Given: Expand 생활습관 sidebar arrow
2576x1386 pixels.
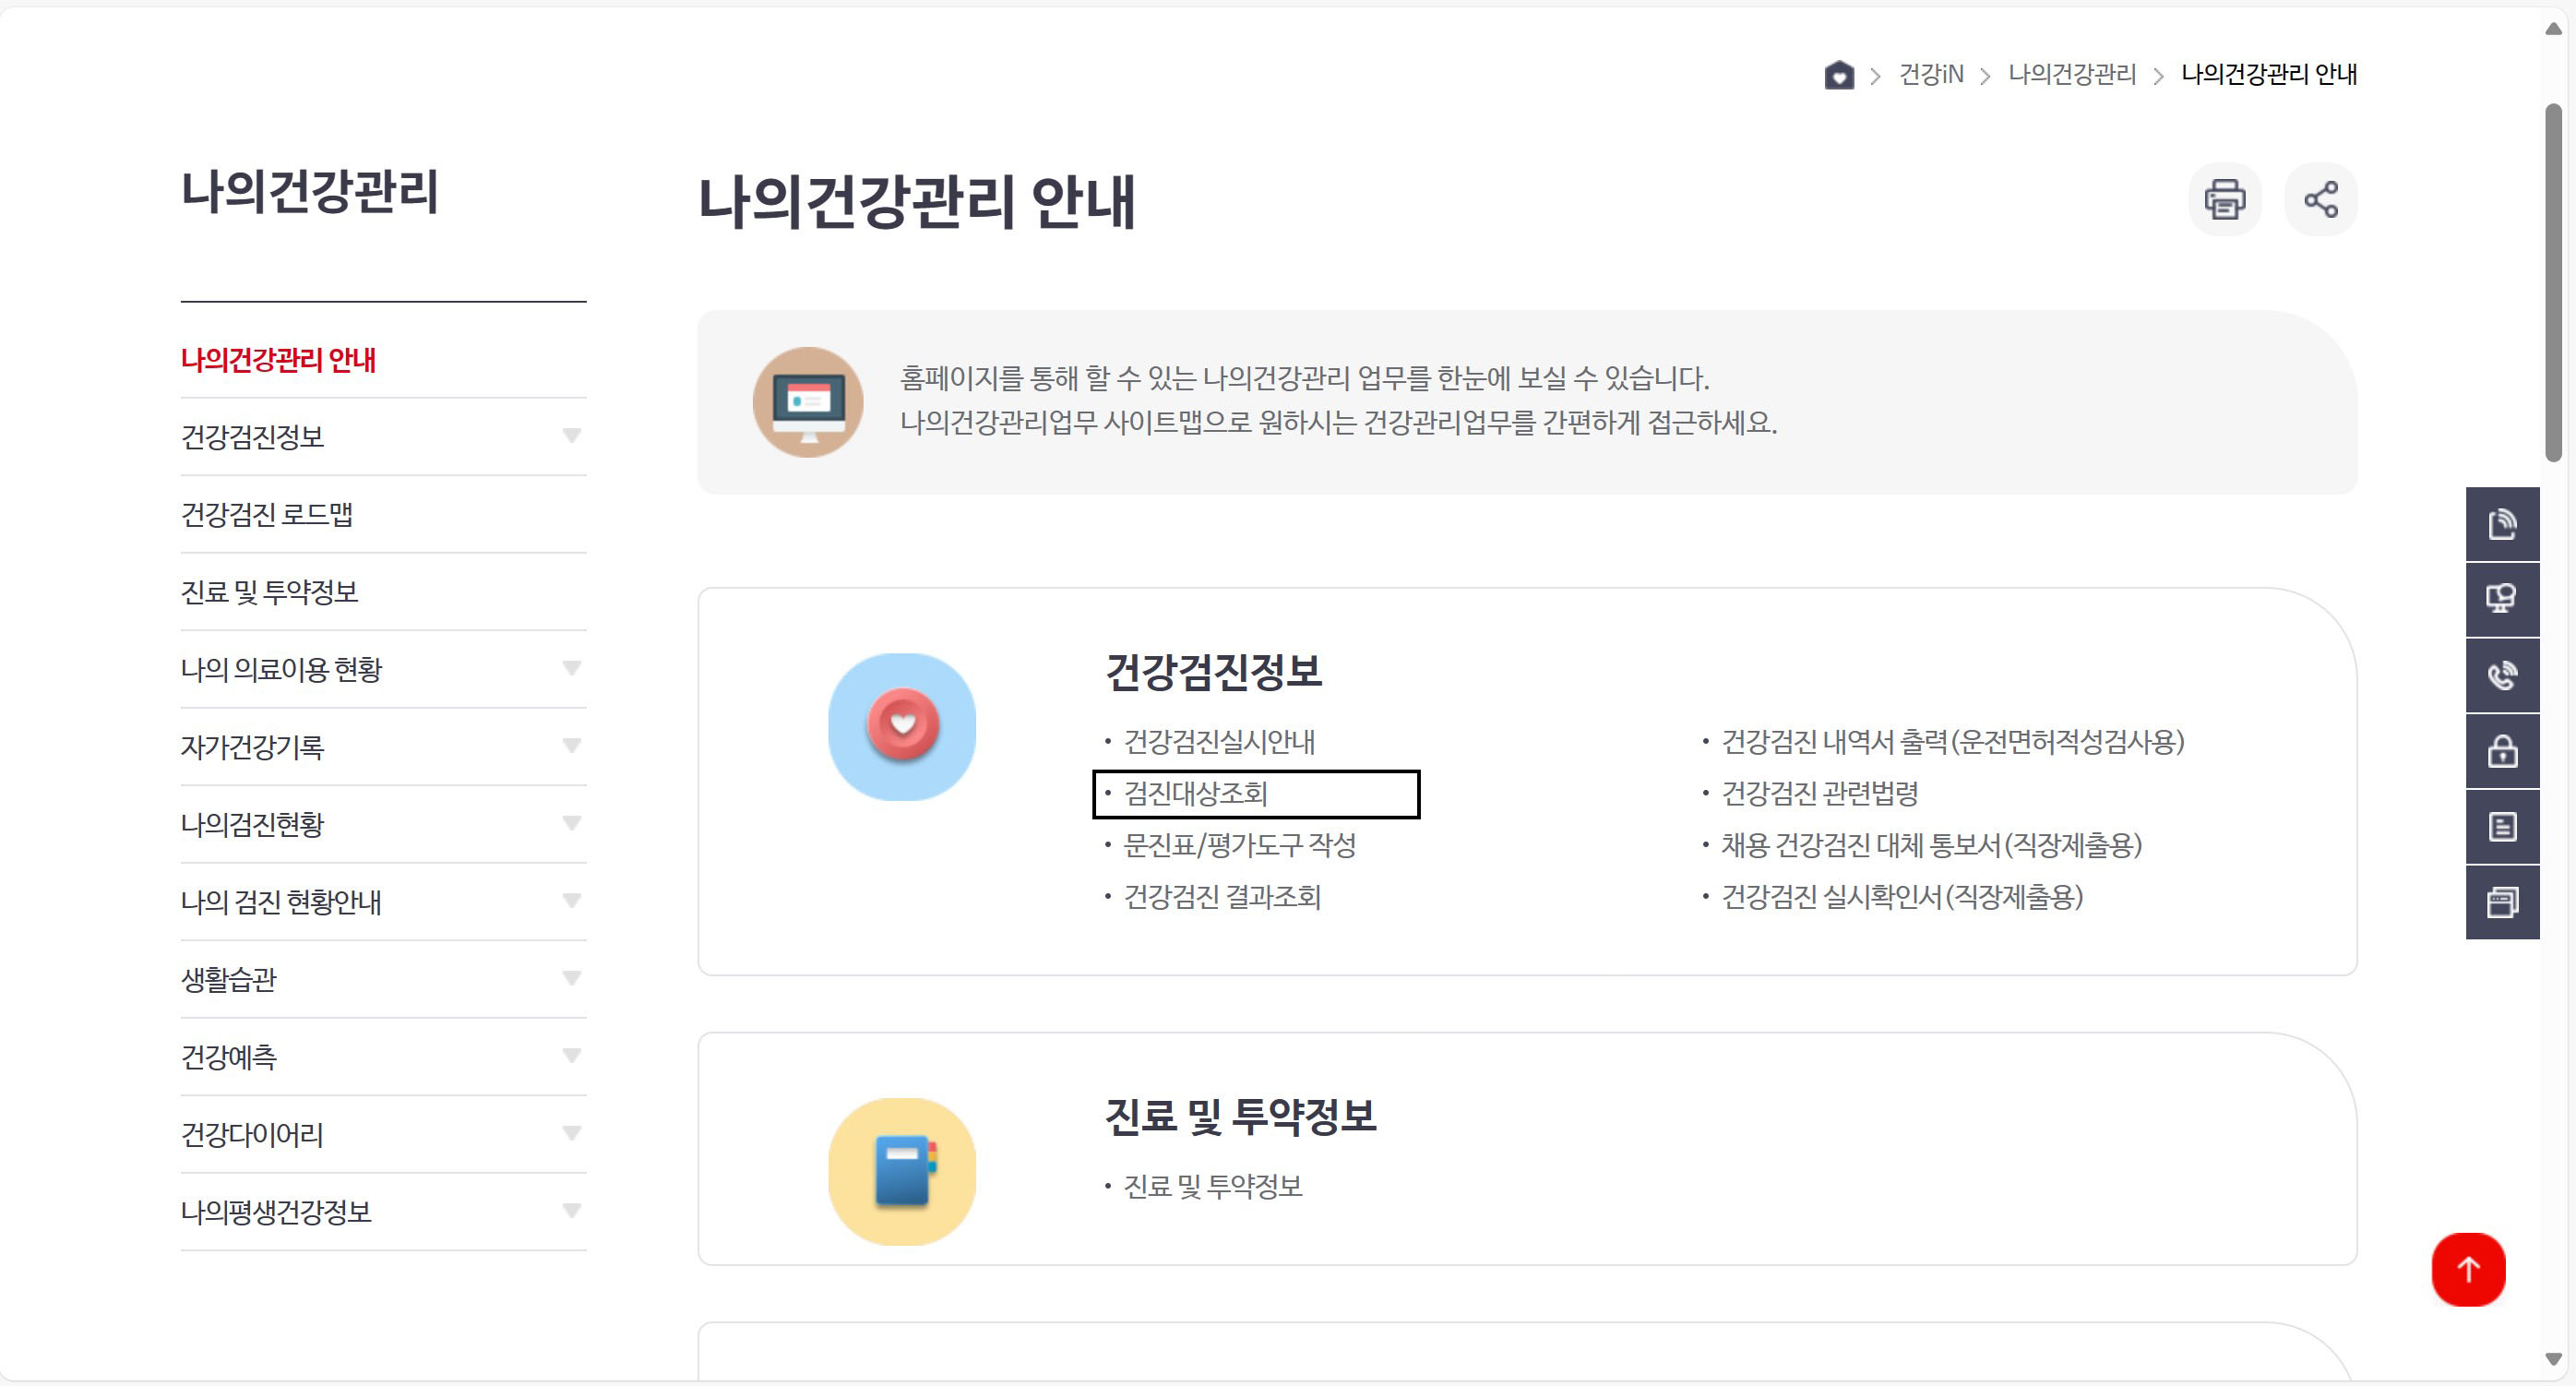Looking at the screenshot, I should click(x=571, y=979).
